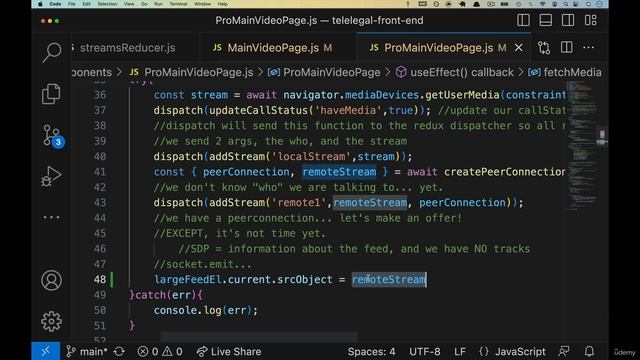Click remoteStream on line 48
Screen dimensions: 640x360
point(389,279)
